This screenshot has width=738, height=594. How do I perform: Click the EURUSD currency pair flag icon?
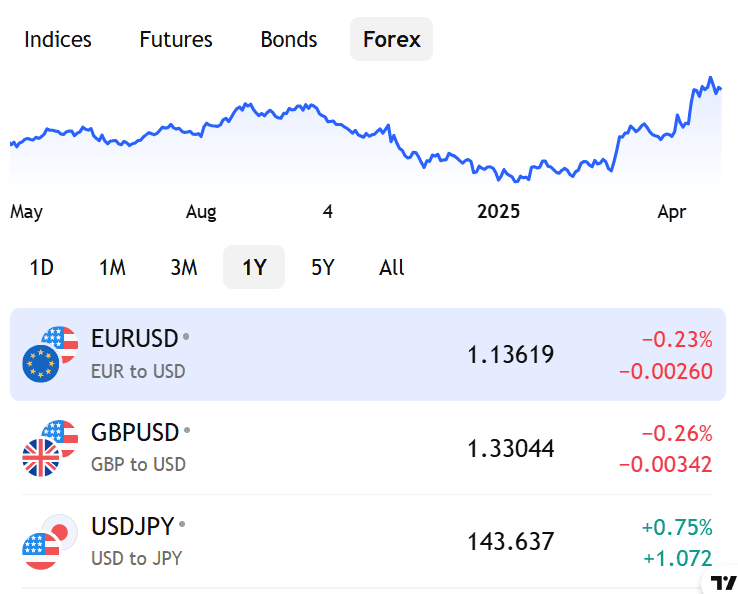[x=49, y=354]
